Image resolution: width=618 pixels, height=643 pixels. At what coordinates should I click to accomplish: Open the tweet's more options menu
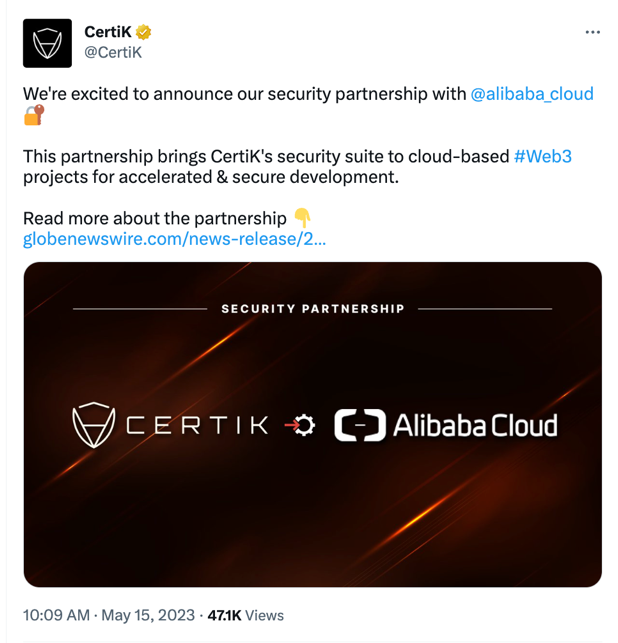[592, 32]
